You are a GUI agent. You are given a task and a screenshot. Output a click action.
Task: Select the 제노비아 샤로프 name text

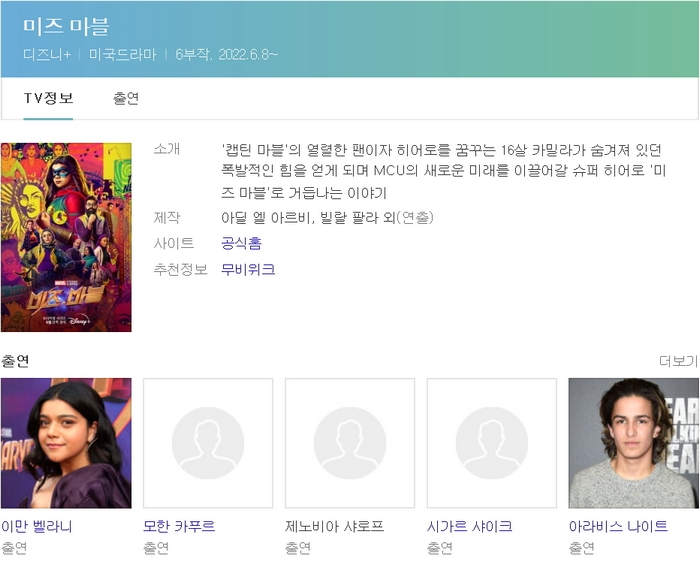pyautogui.click(x=334, y=526)
